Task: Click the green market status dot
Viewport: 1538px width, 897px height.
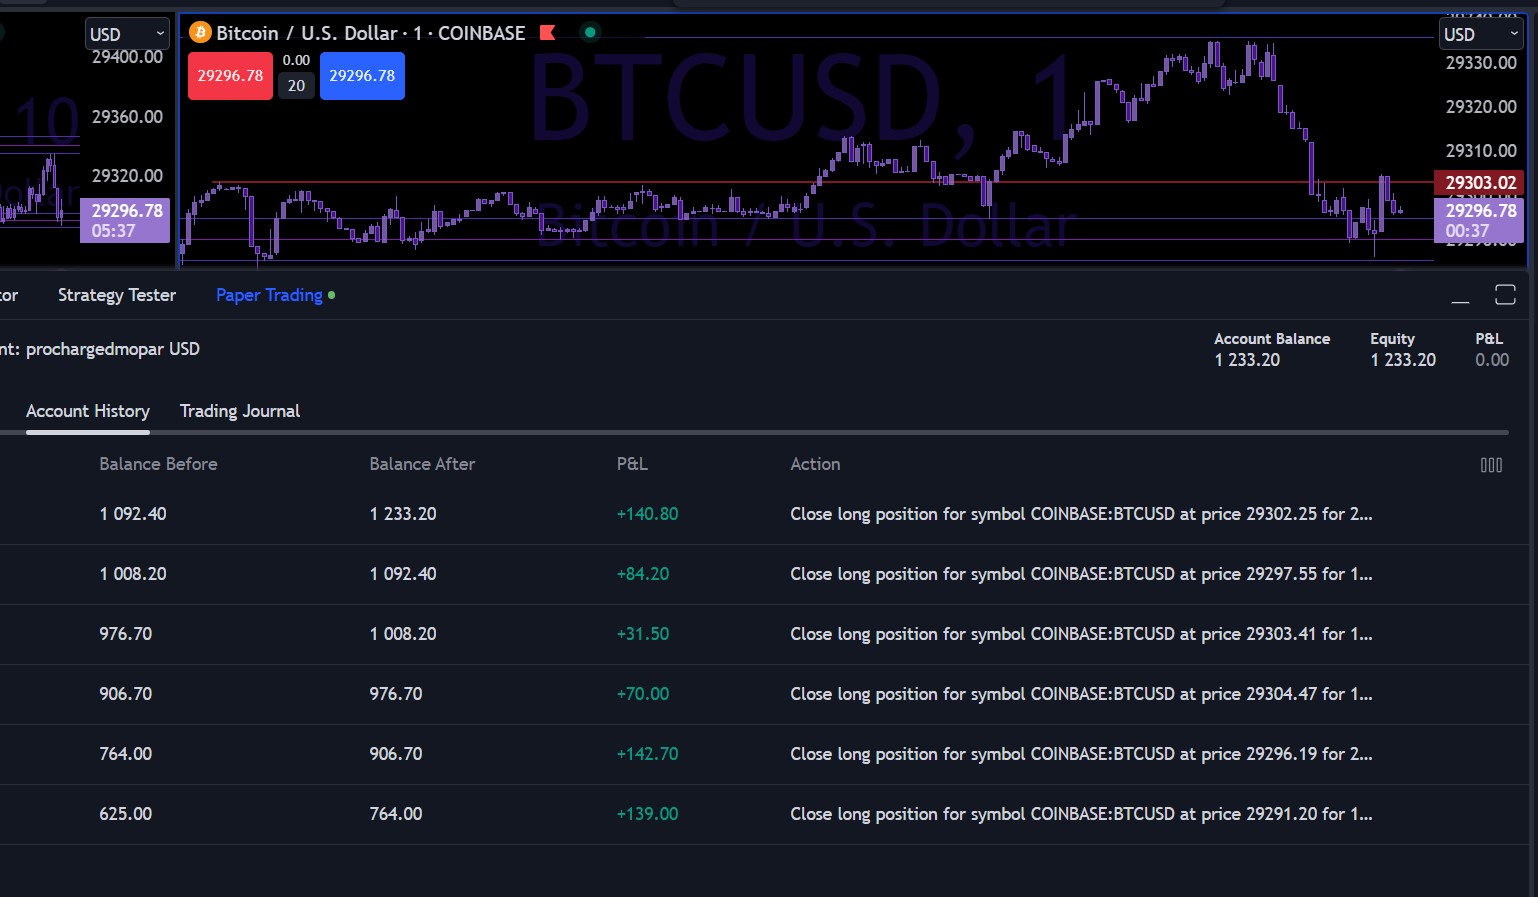Action: [590, 33]
